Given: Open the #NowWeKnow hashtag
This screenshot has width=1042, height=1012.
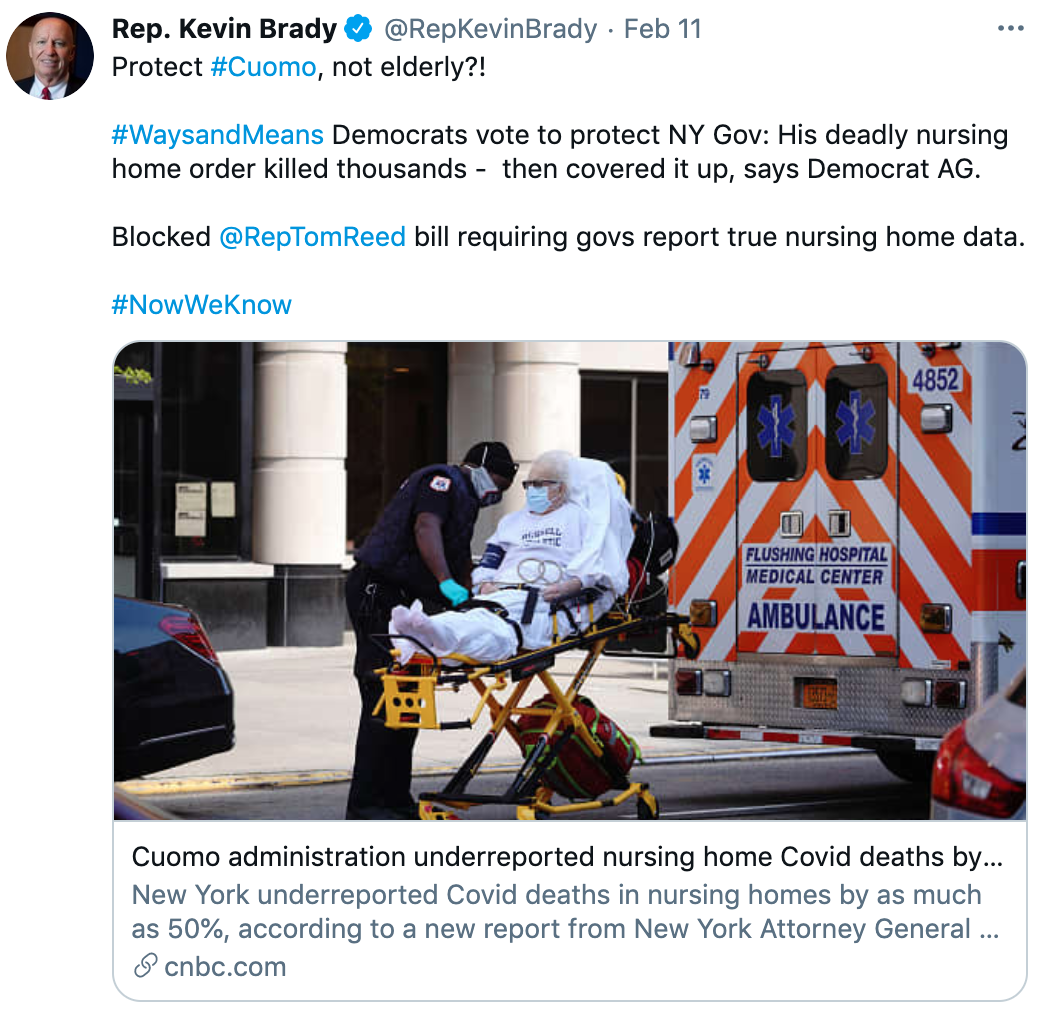Looking at the screenshot, I should (x=201, y=305).
